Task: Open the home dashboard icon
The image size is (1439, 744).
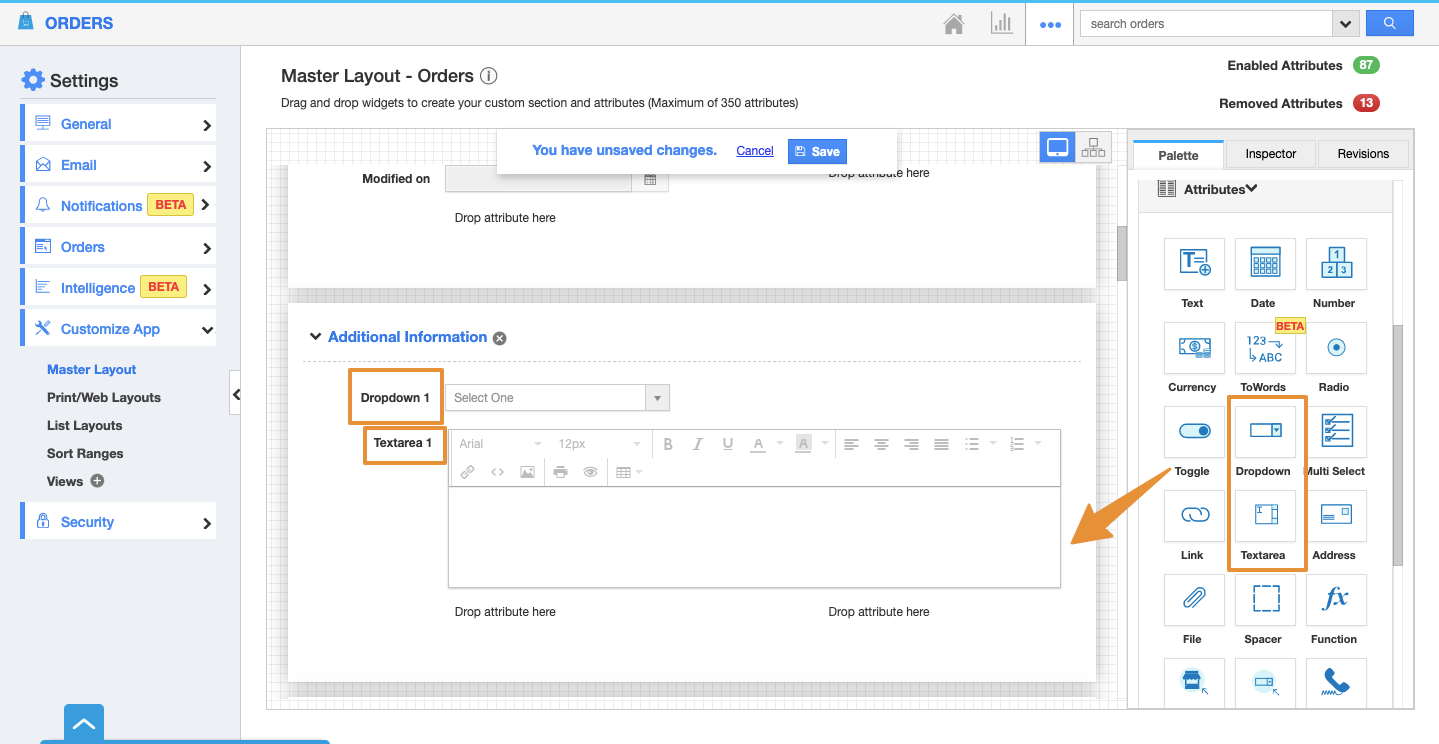Action: [954, 24]
